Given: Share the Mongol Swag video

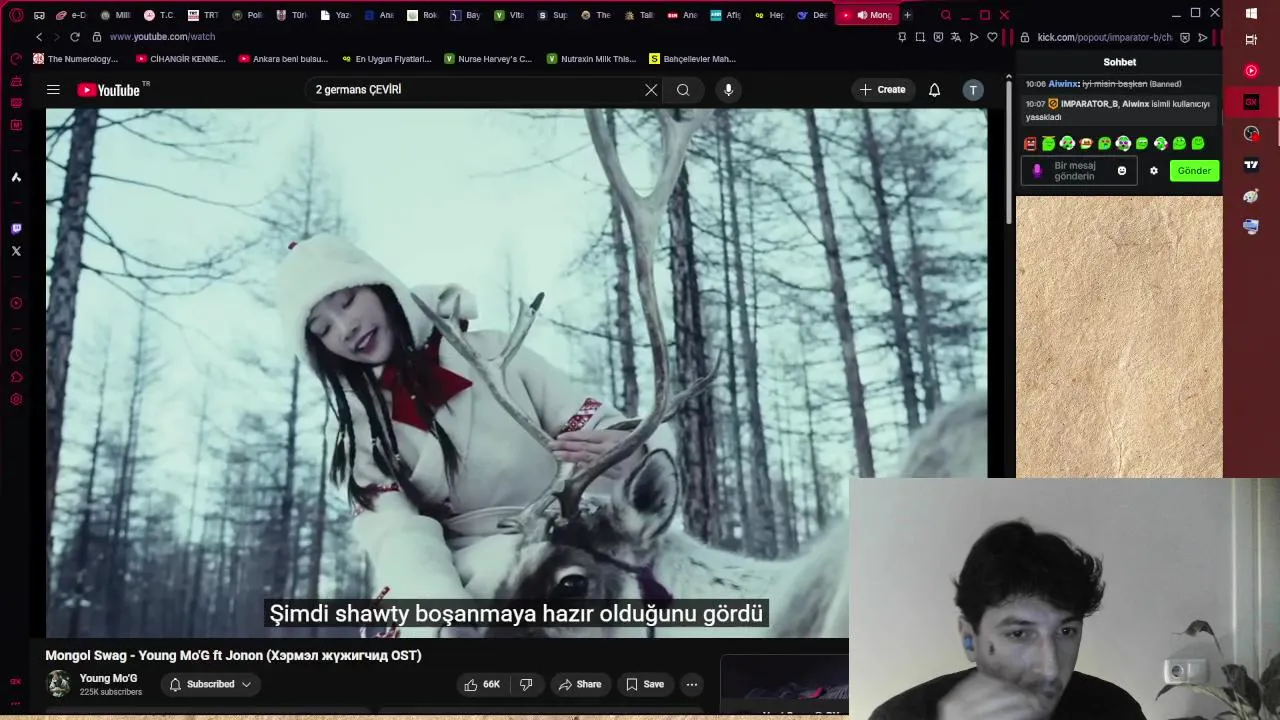Looking at the screenshot, I should click(580, 684).
